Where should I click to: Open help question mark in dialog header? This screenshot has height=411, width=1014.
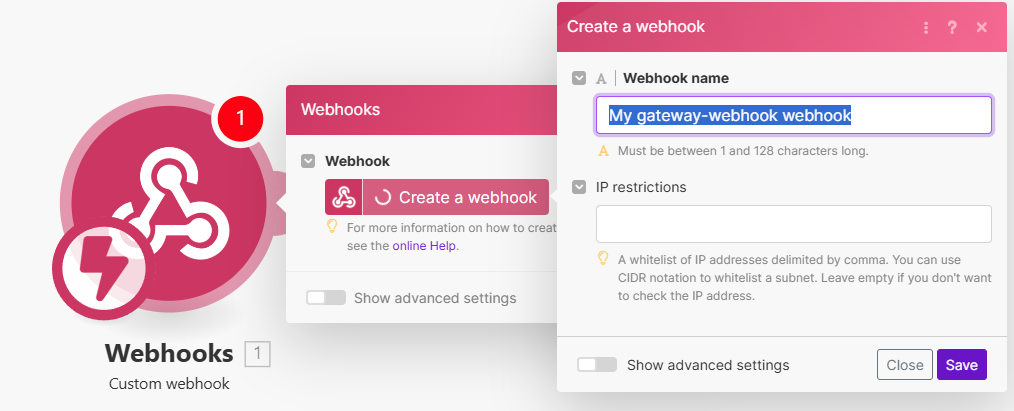click(952, 27)
